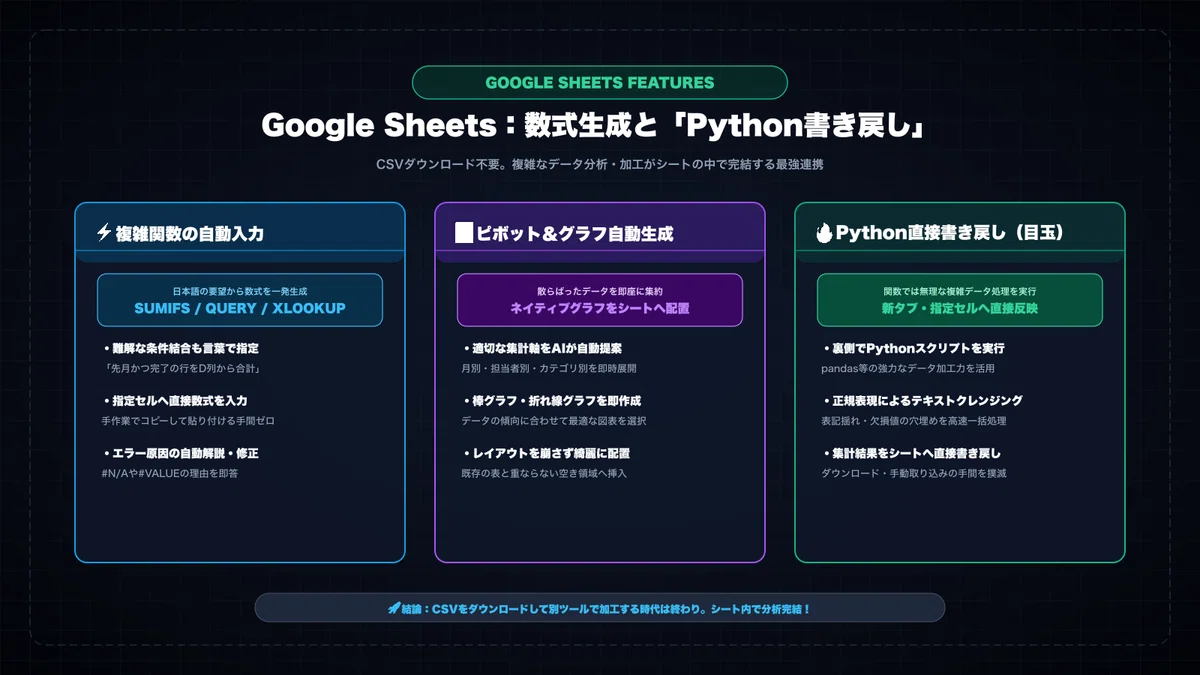The height and width of the screenshot is (675, 1200).
Task: Click the conclusion text starting with 結論：CSVをダウンロード
Action: pyautogui.click(x=608, y=608)
